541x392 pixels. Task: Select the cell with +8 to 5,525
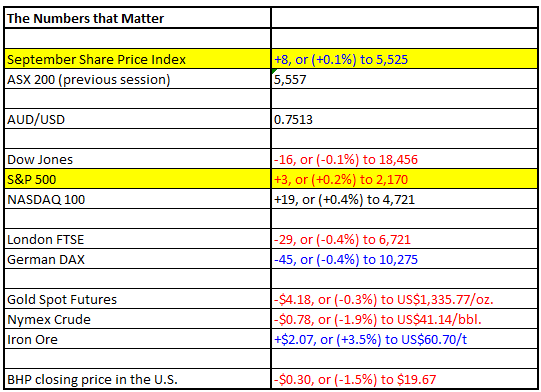tap(404, 59)
